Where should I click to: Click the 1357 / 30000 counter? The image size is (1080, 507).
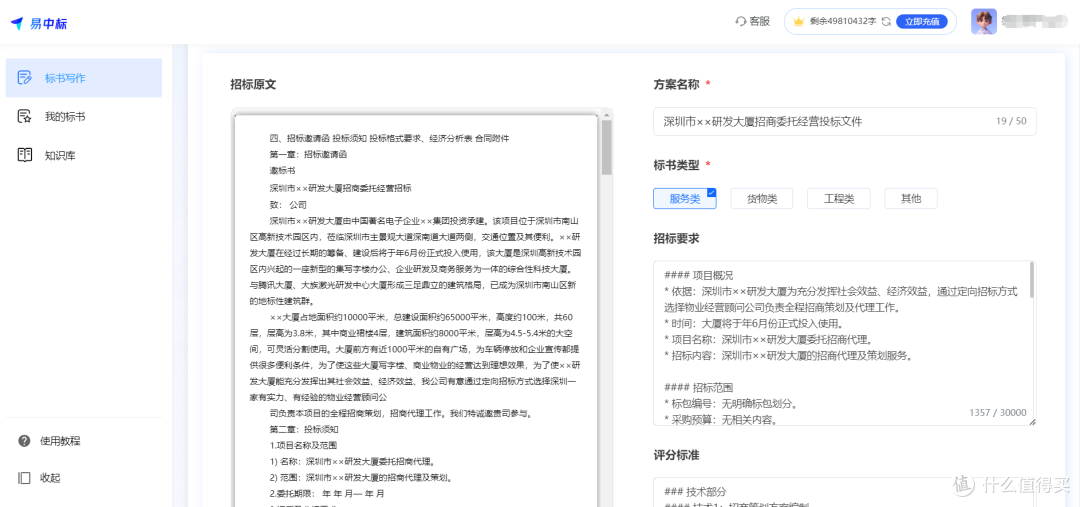pyautogui.click(x=997, y=413)
